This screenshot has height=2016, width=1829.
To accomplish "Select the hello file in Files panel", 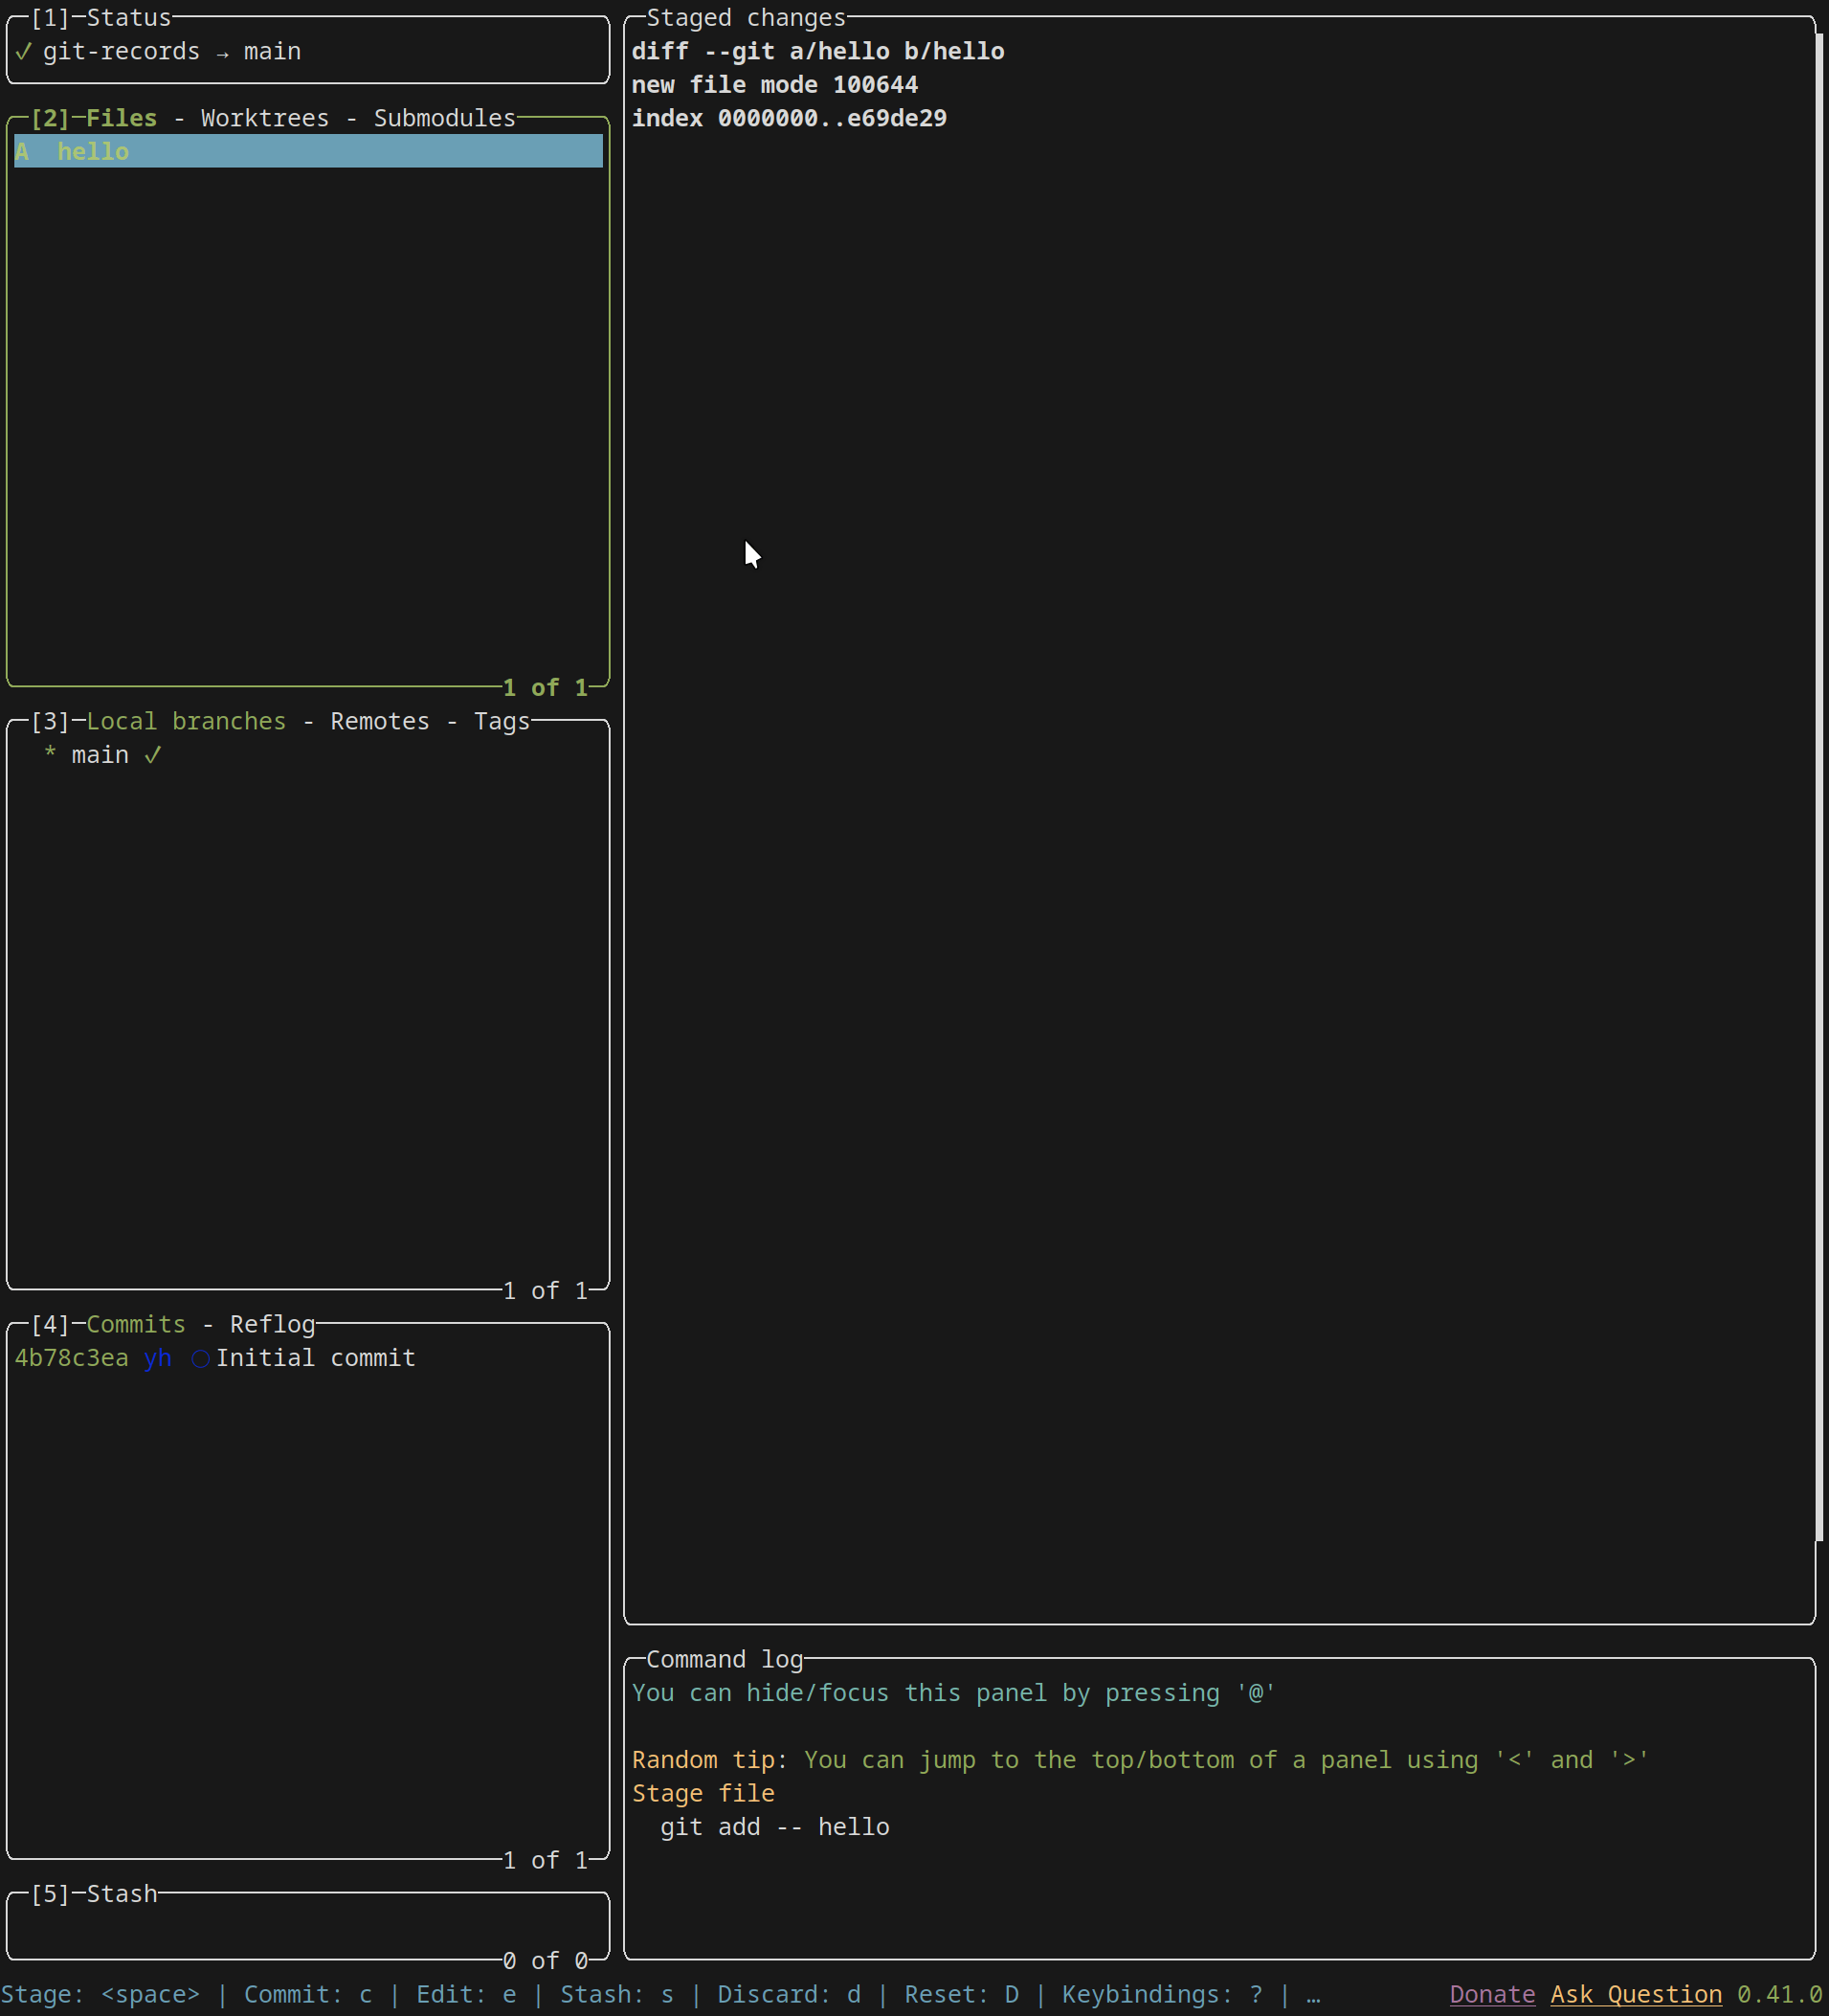I will (x=93, y=152).
